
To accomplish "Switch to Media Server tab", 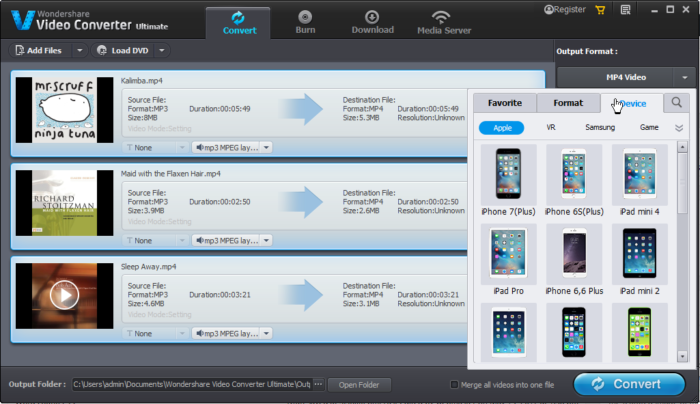I will pyautogui.click(x=444, y=22).
